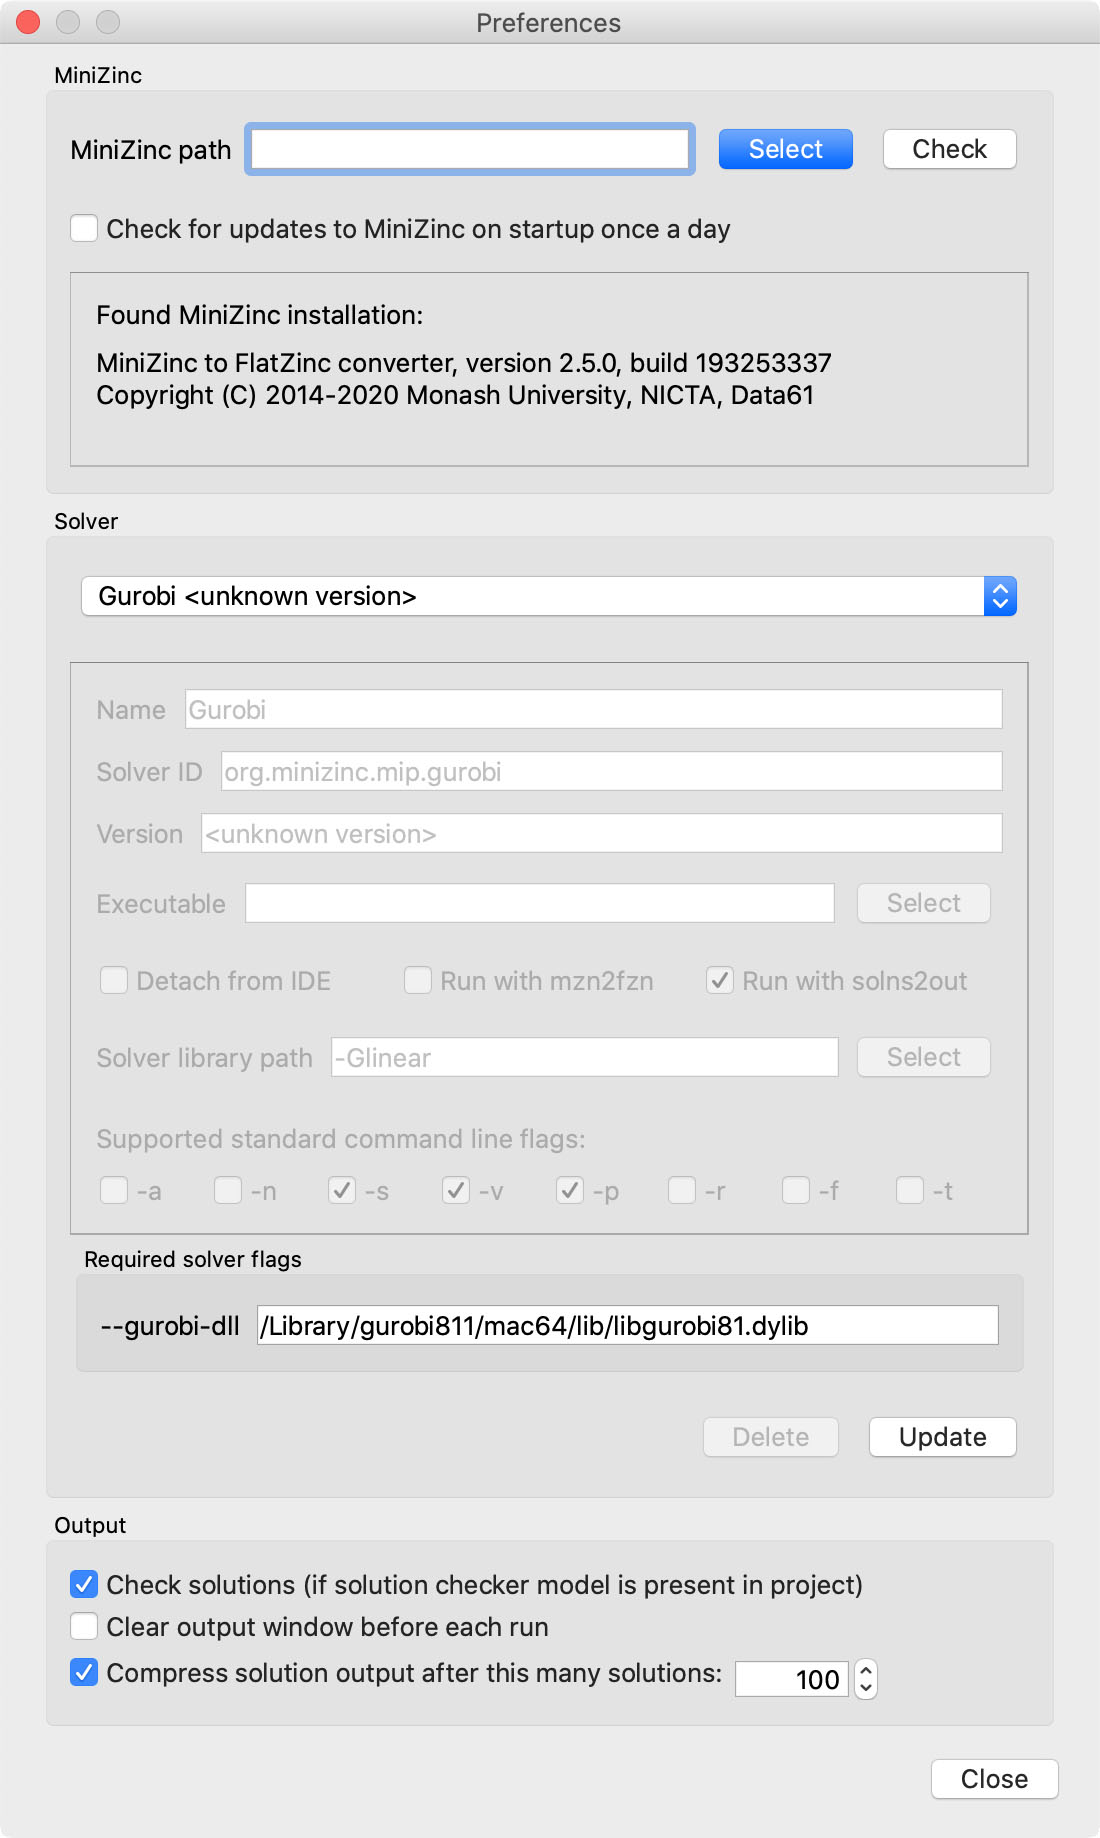The height and width of the screenshot is (1838, 1100).
Task: Click the Update button
Action: click(x=942, y=1437)
